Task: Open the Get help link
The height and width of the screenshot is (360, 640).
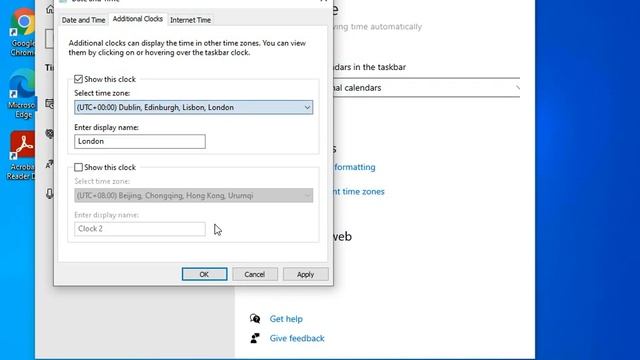Action: (x=286, y=319)
